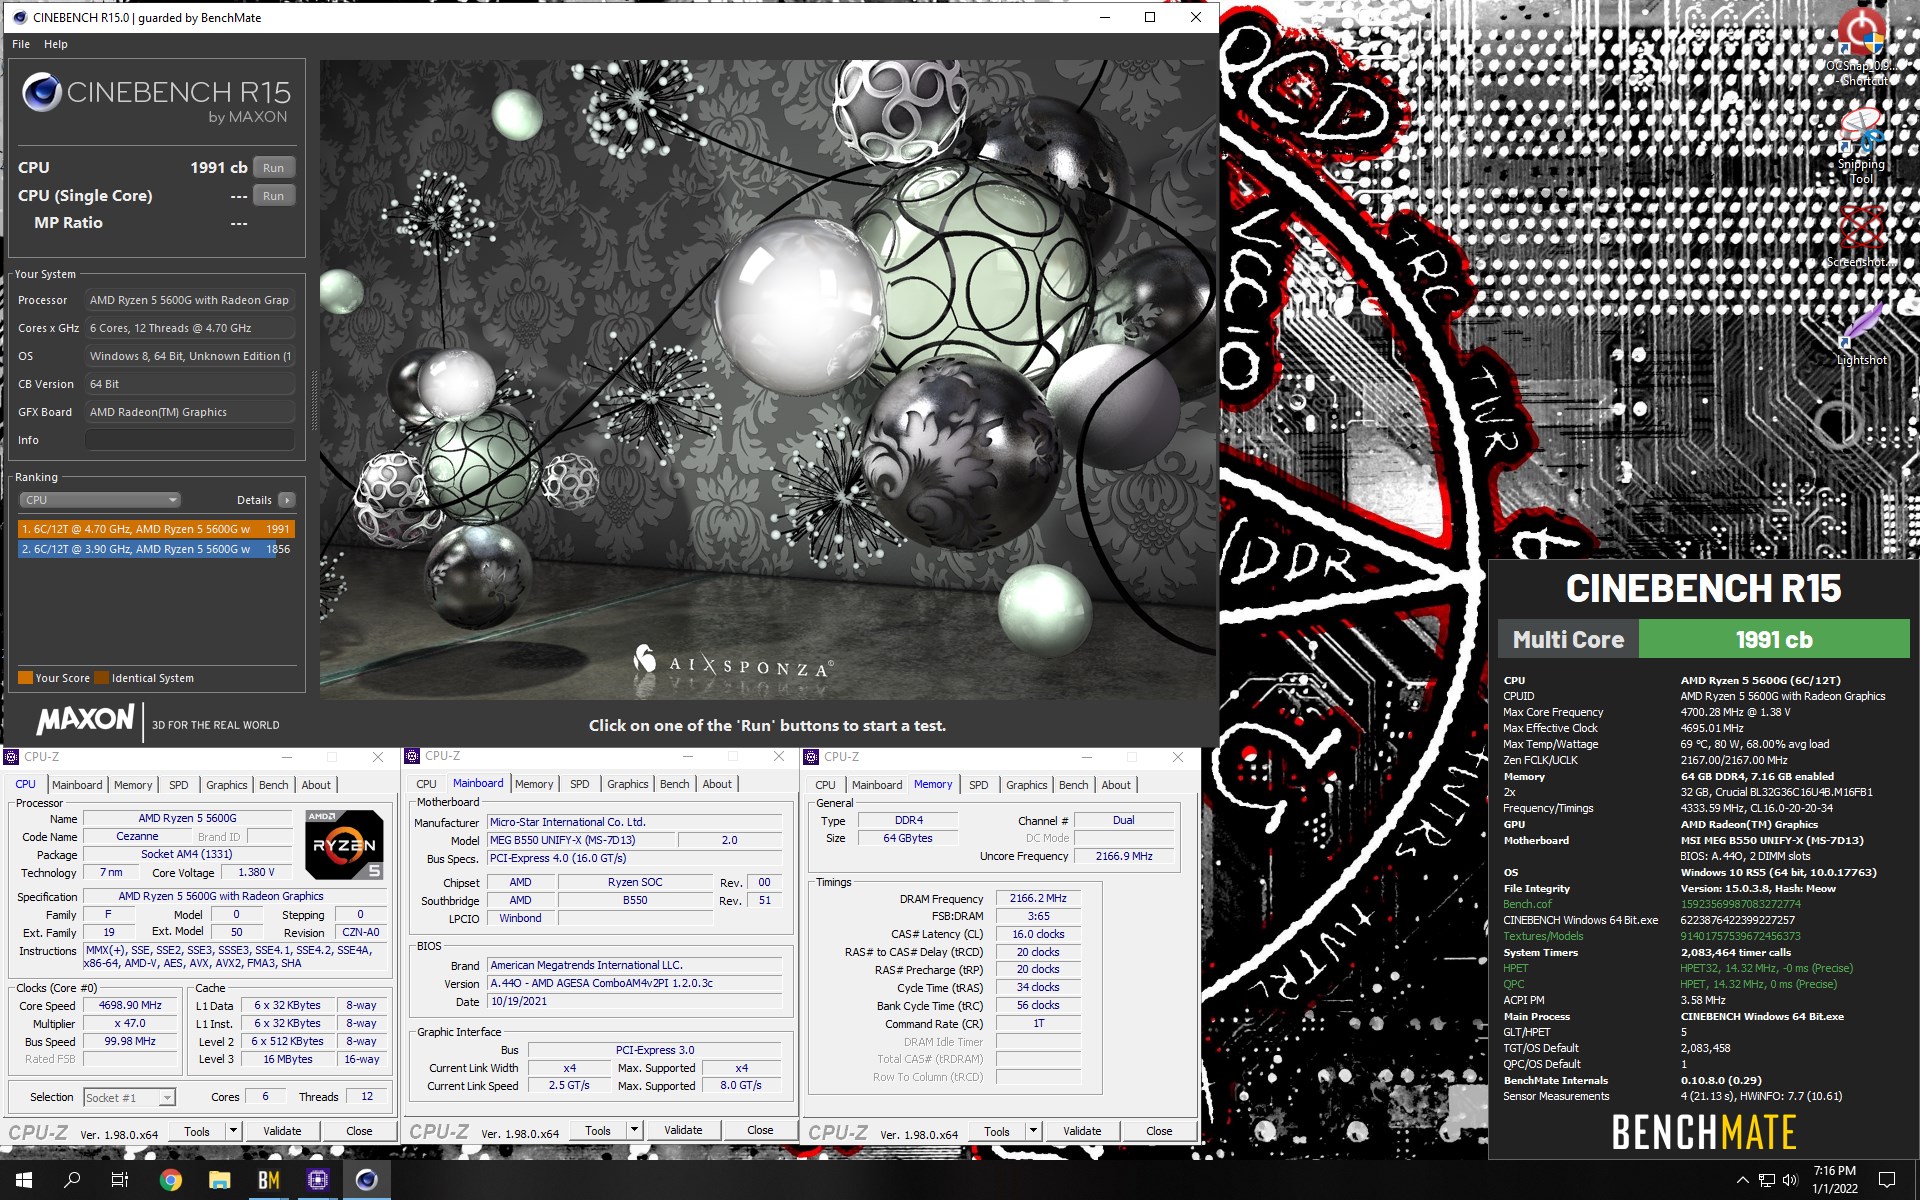Show hidden system tray icons
1920x1200 pixels.
point(1742,1180)
